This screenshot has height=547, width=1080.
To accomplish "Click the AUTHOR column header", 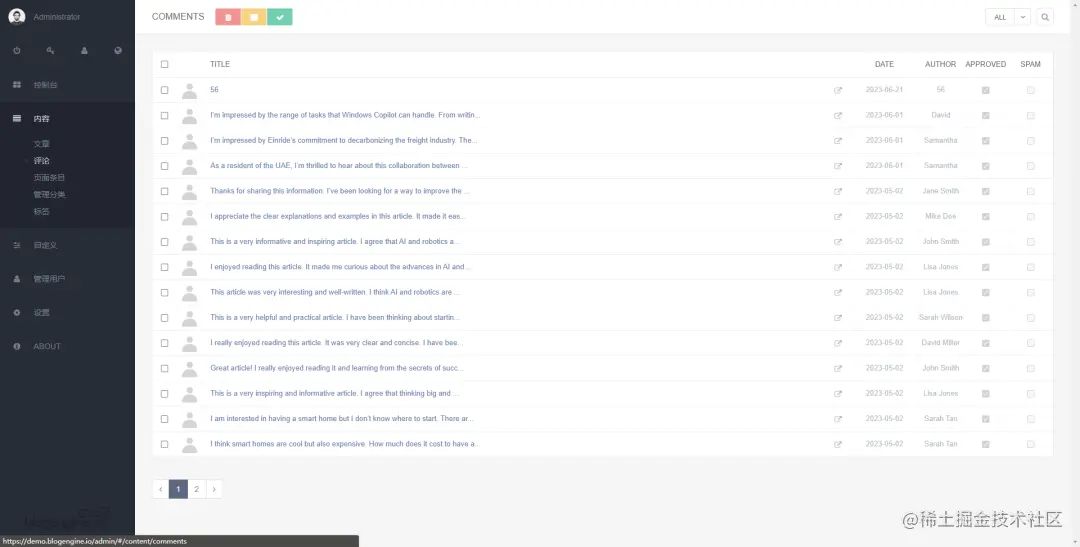I will tap(940, 64).
